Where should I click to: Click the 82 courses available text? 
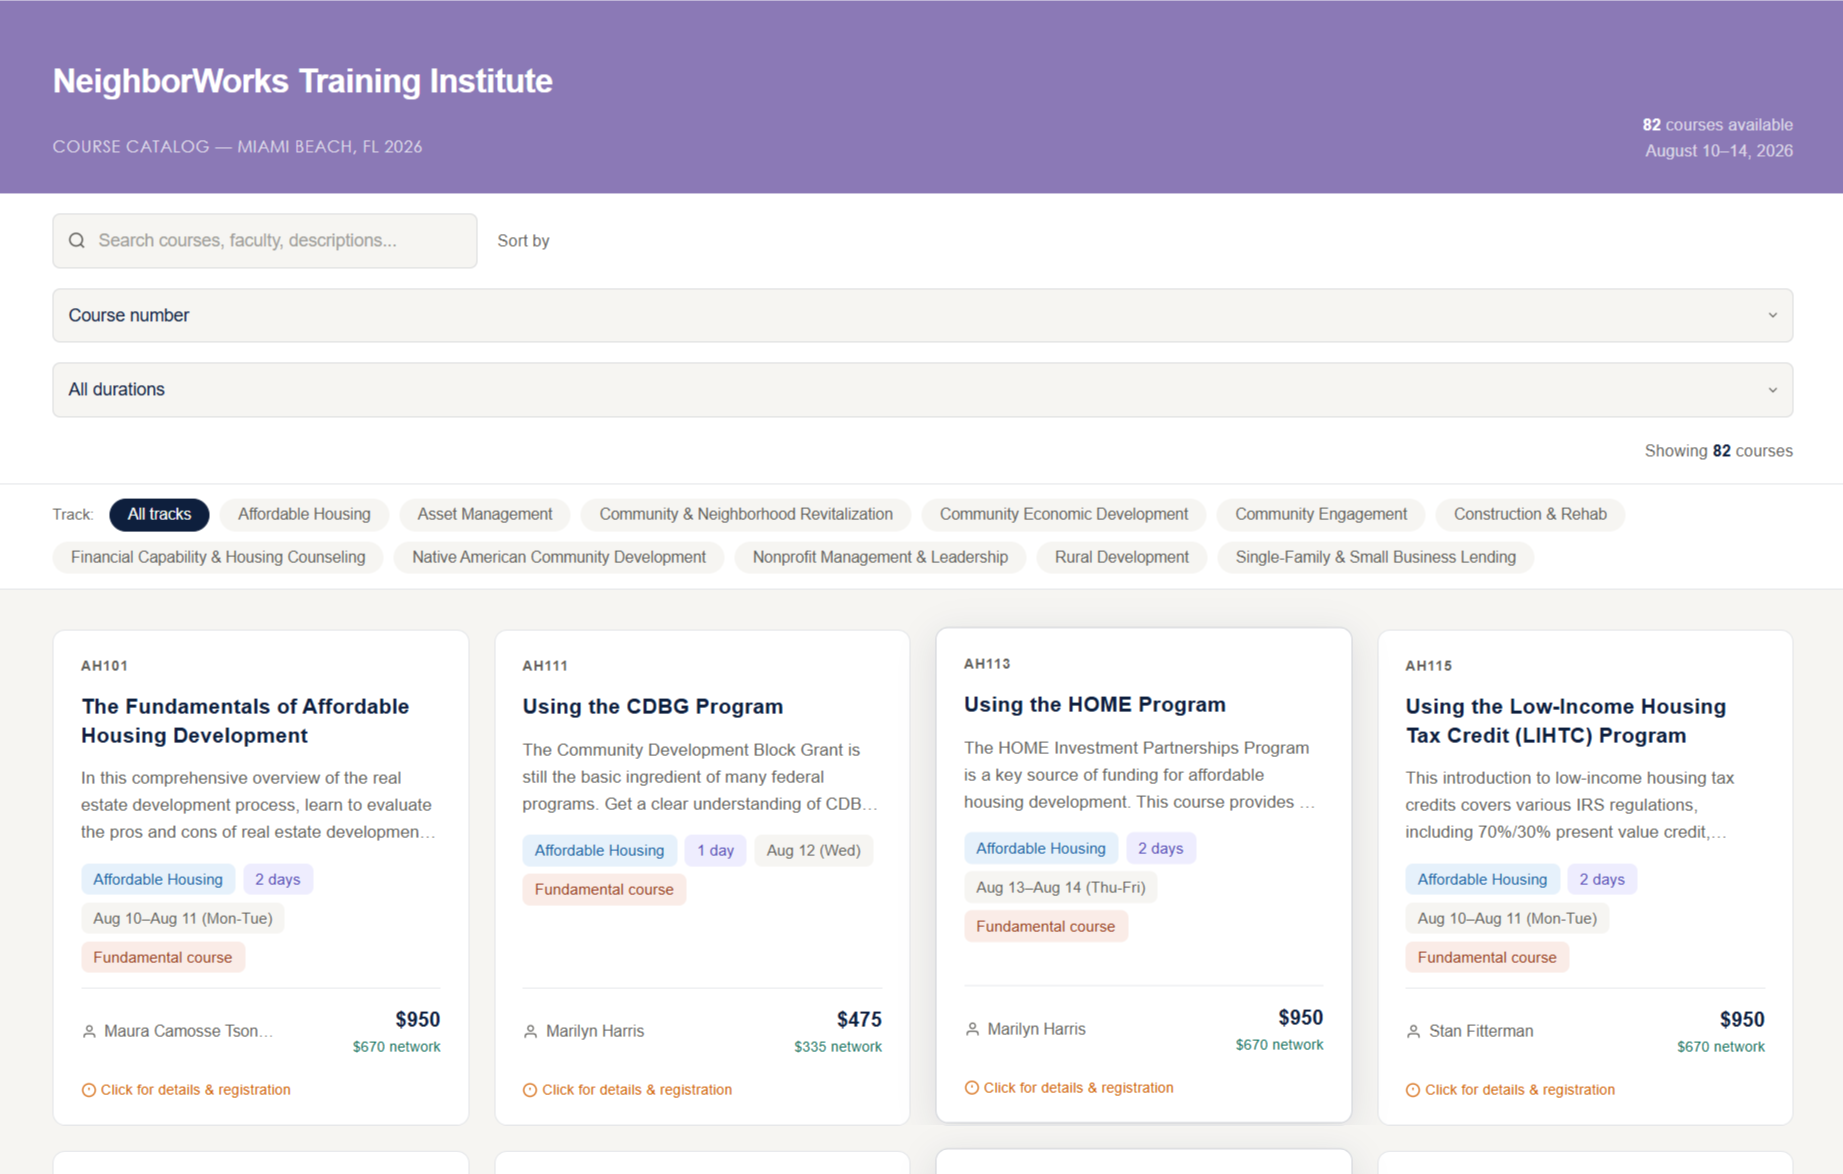[x=1718, y=125]
